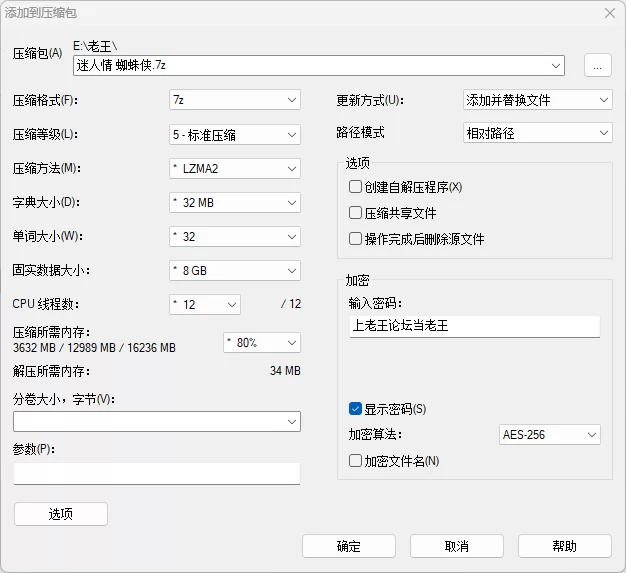The height and width of the screenshot is (573, 626).
Task: Enable the encrypt file names checkbox
Action: (x=355, y=461)
